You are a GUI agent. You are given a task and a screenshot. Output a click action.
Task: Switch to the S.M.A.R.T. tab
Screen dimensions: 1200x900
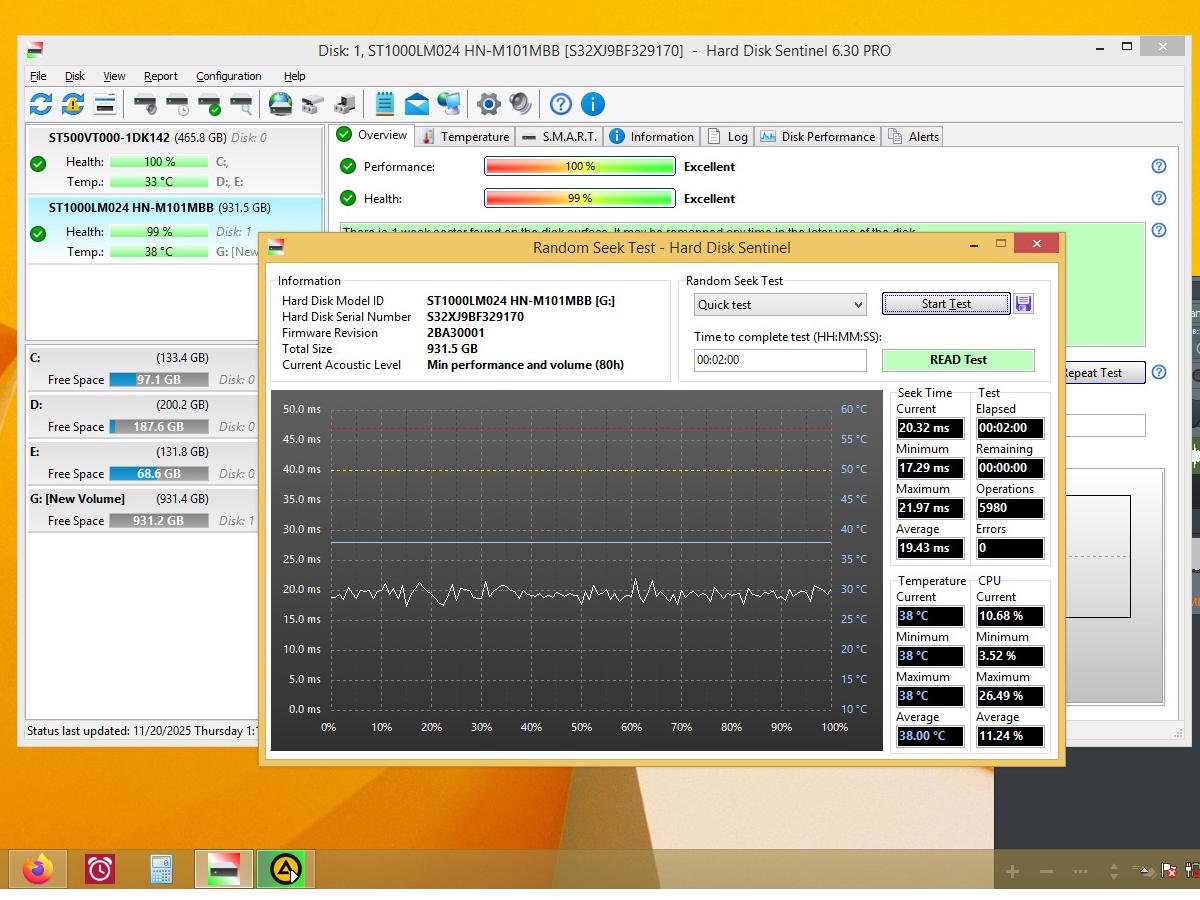pyautogui.click(x=560, y=137)
